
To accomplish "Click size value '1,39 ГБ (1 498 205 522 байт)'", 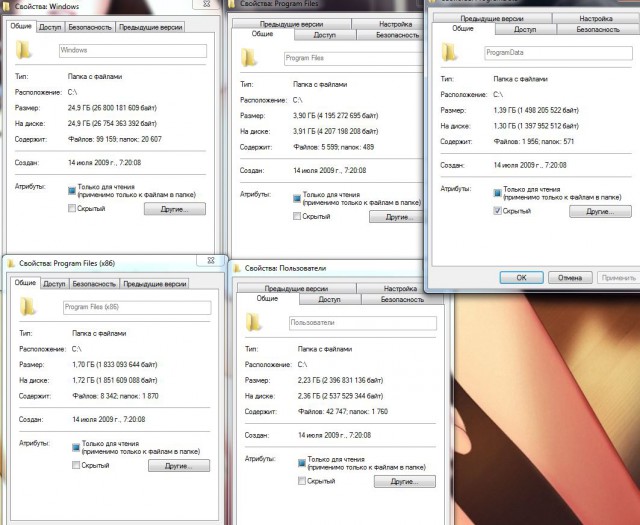I will [536, 110].
